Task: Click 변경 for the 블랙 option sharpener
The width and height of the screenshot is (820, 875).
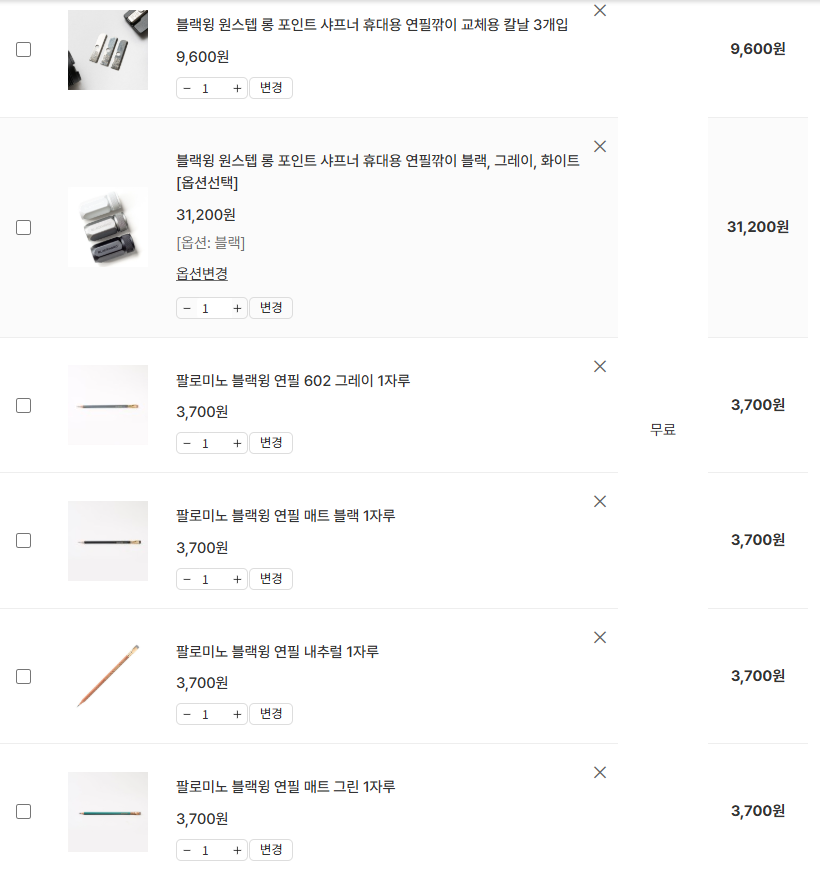Action: [x=271, y=308]
